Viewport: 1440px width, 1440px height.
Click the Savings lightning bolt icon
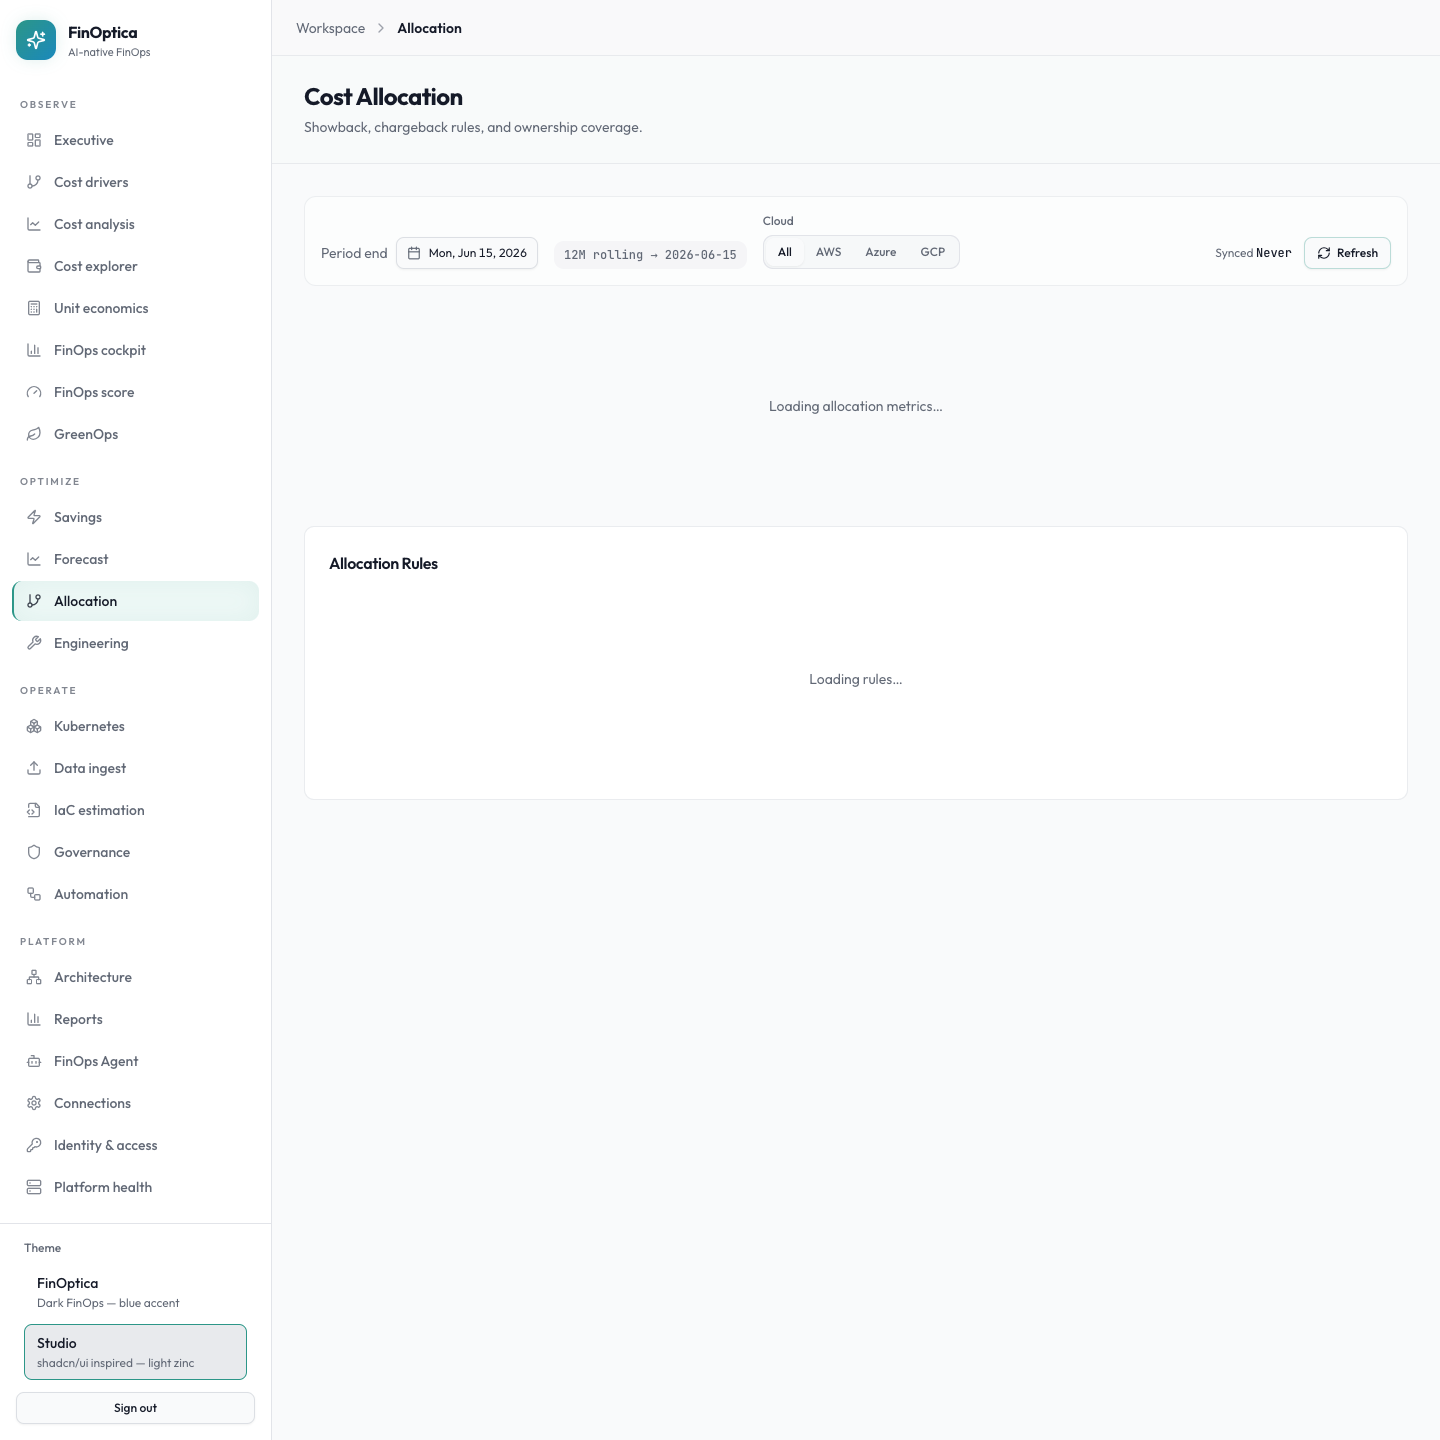click(34, 517)
